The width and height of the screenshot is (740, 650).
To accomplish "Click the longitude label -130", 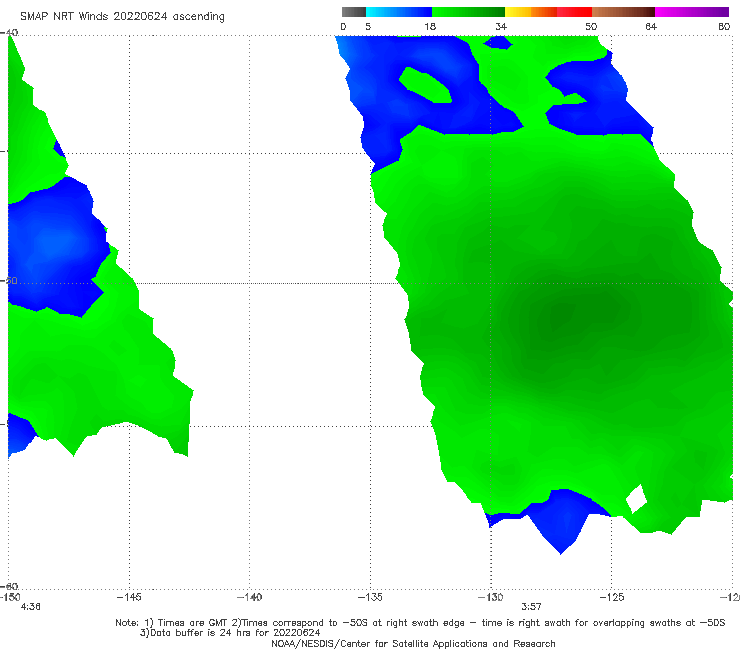I will (491, 597).
